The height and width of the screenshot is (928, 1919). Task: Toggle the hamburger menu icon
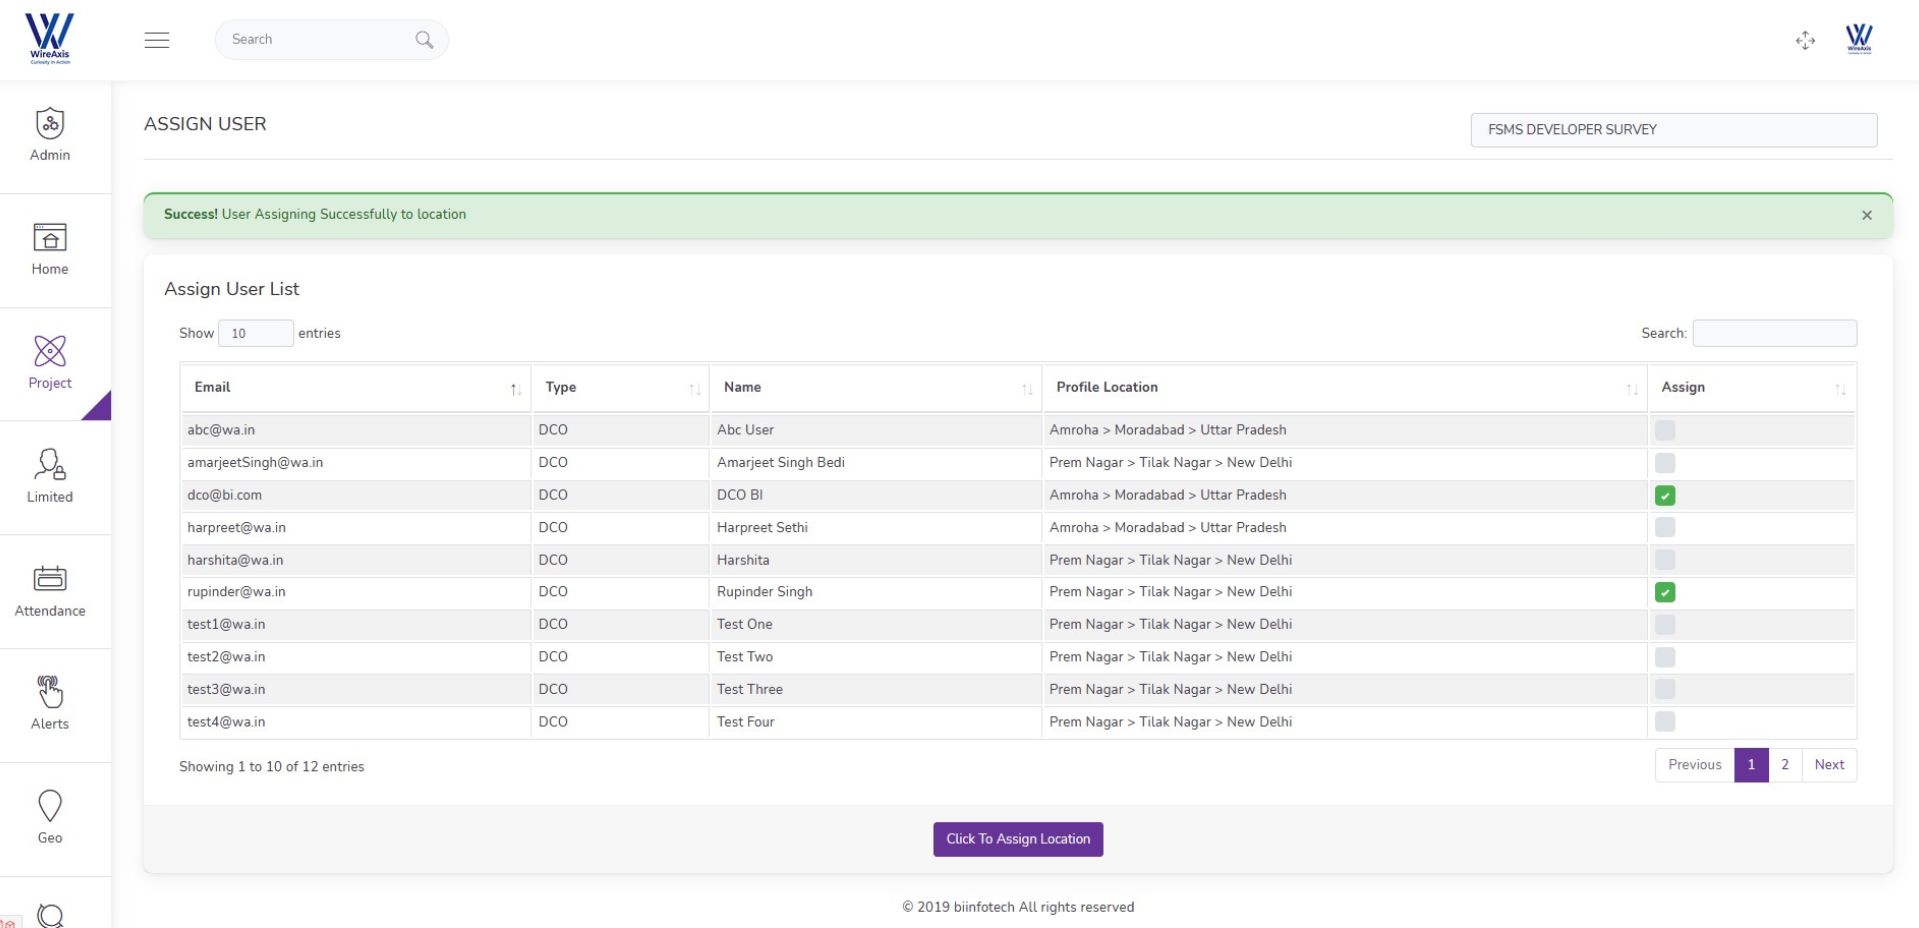click(157, 40)
